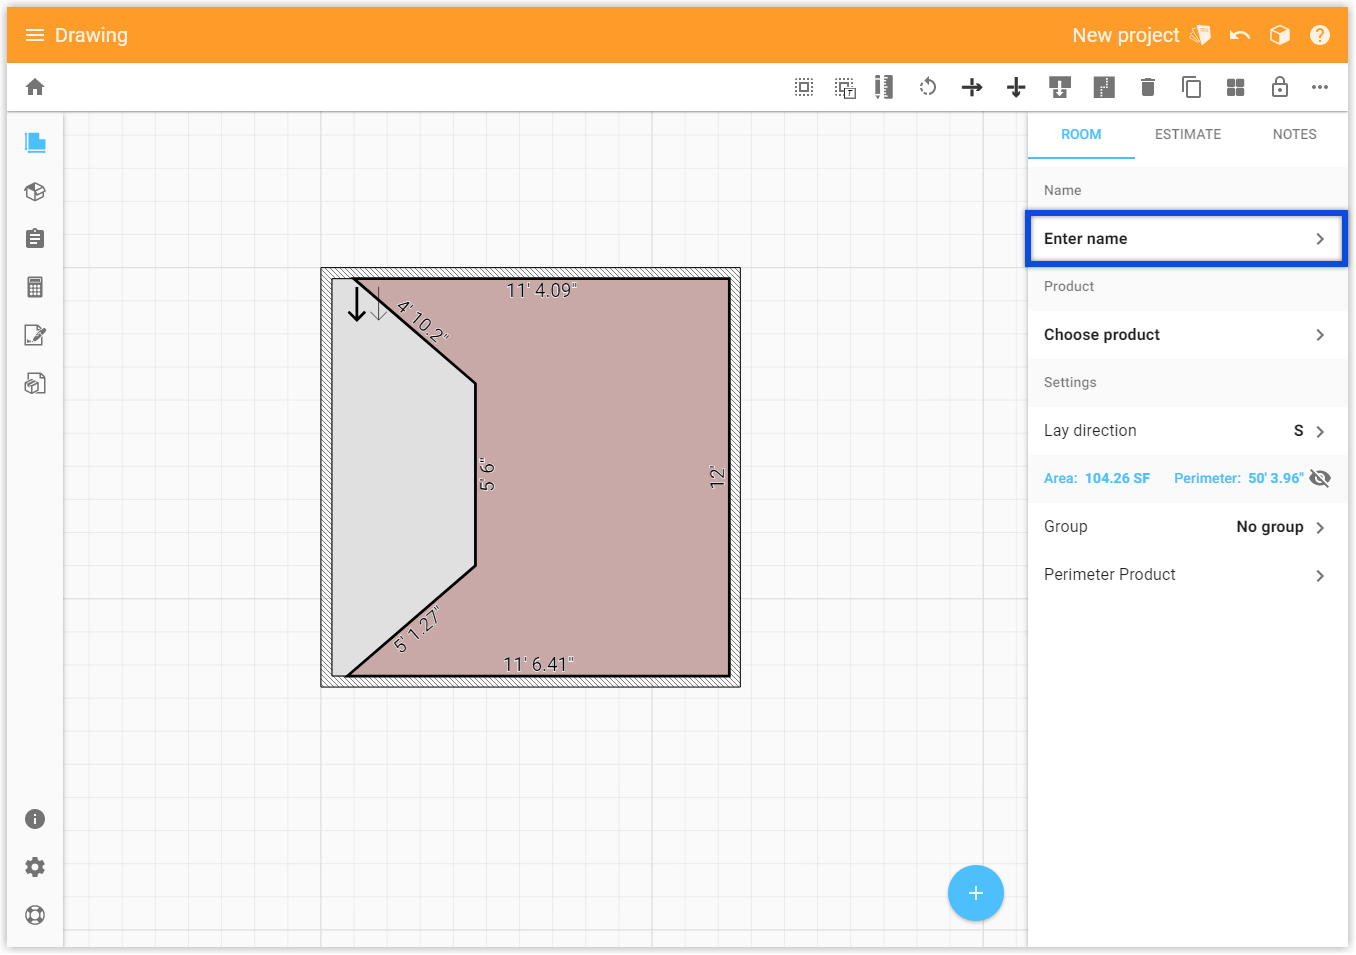This screenshot has width=1356, height=955.
Task: Open the help question mark icon
Action: pos(1320,35)
